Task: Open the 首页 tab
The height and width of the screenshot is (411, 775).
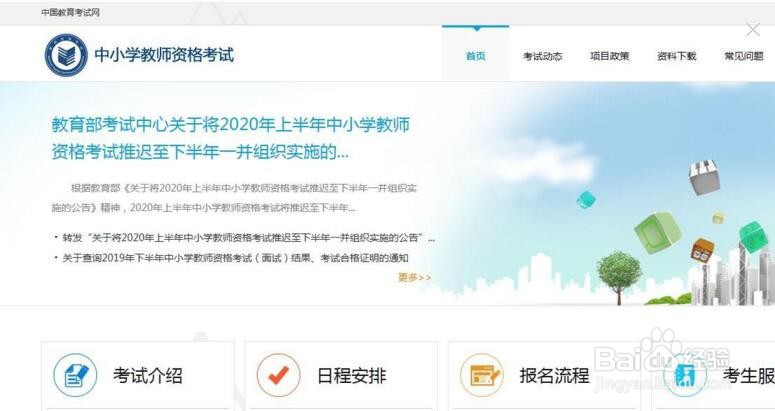Action: 475,56
